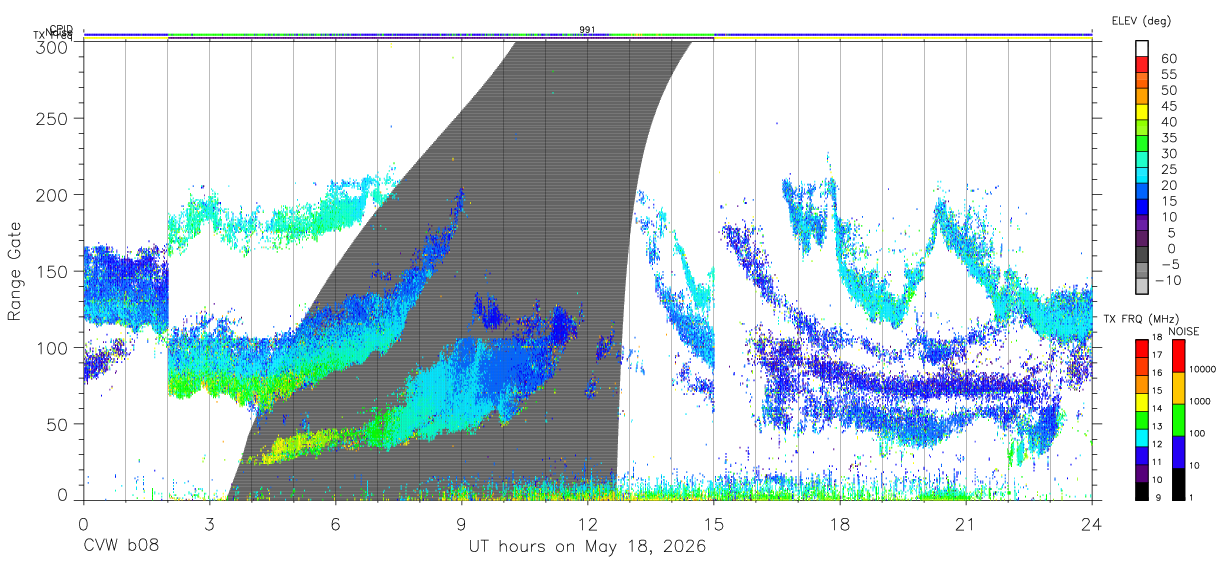Click the y-axis tick label "100"

pos(51,347)
